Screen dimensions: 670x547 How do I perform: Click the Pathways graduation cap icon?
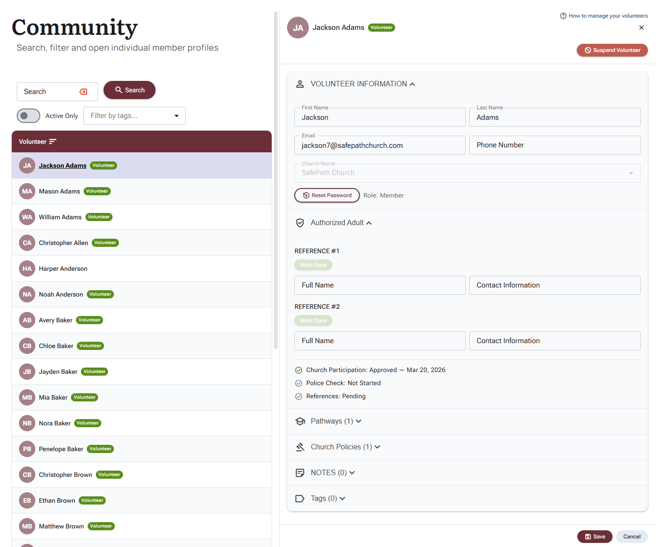(x=300, y=421)
